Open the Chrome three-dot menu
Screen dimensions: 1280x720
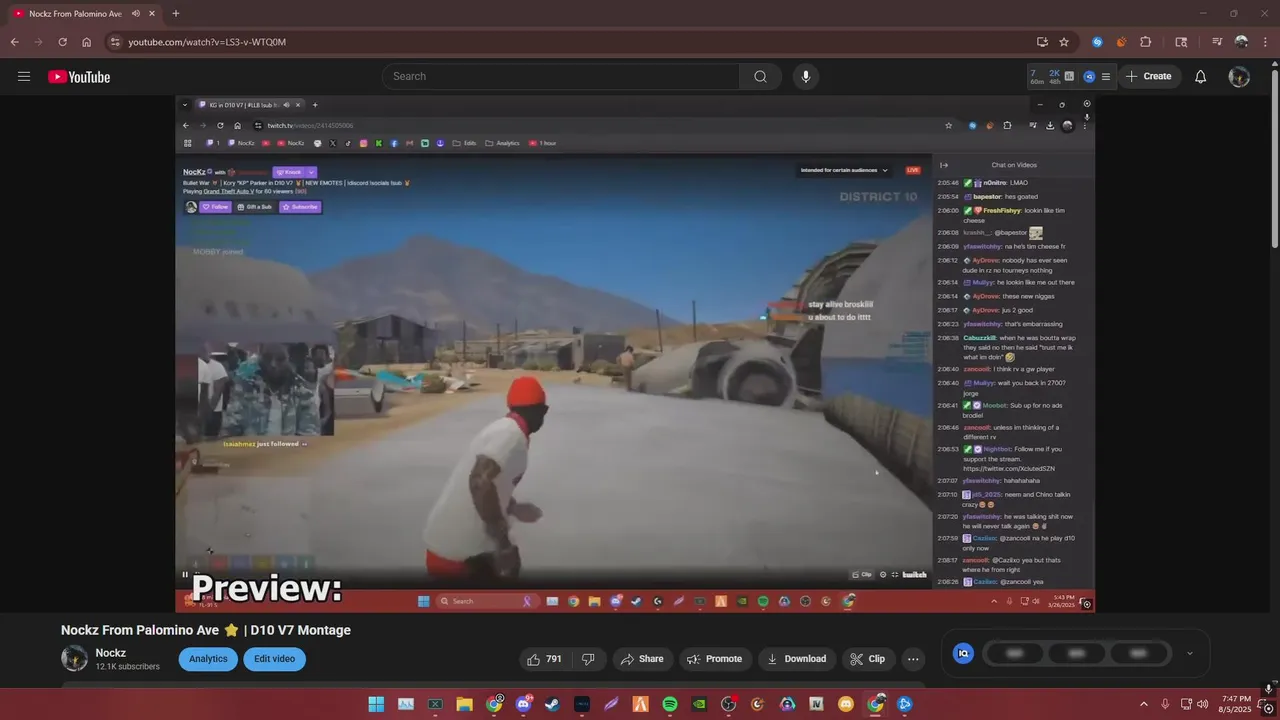coord(1264,42)
